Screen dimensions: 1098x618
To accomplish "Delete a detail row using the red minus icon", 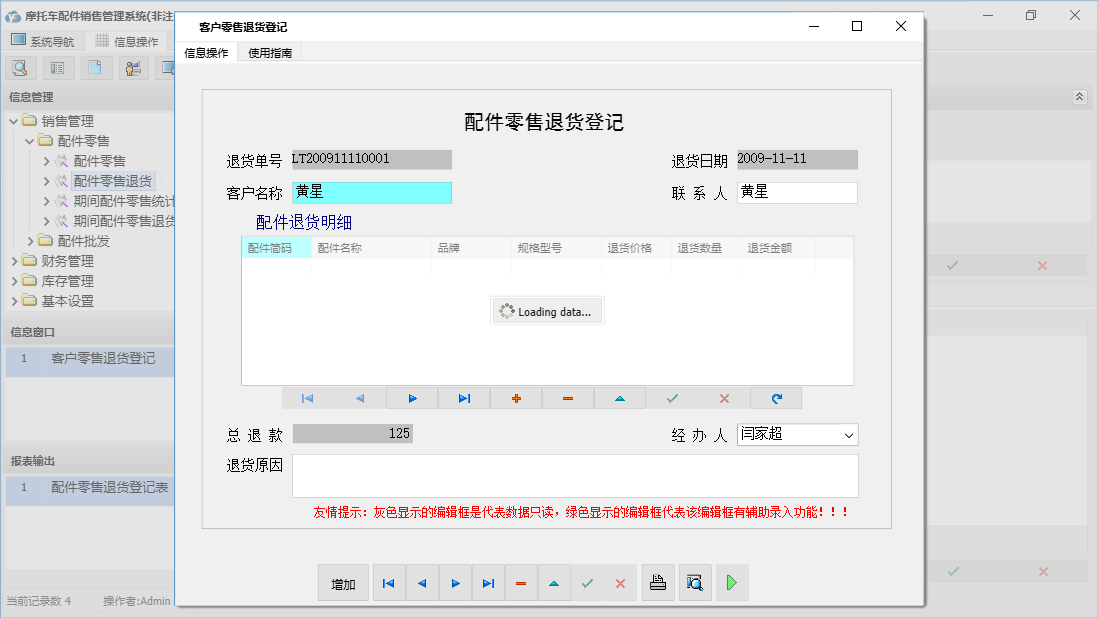I will point(568,397).
